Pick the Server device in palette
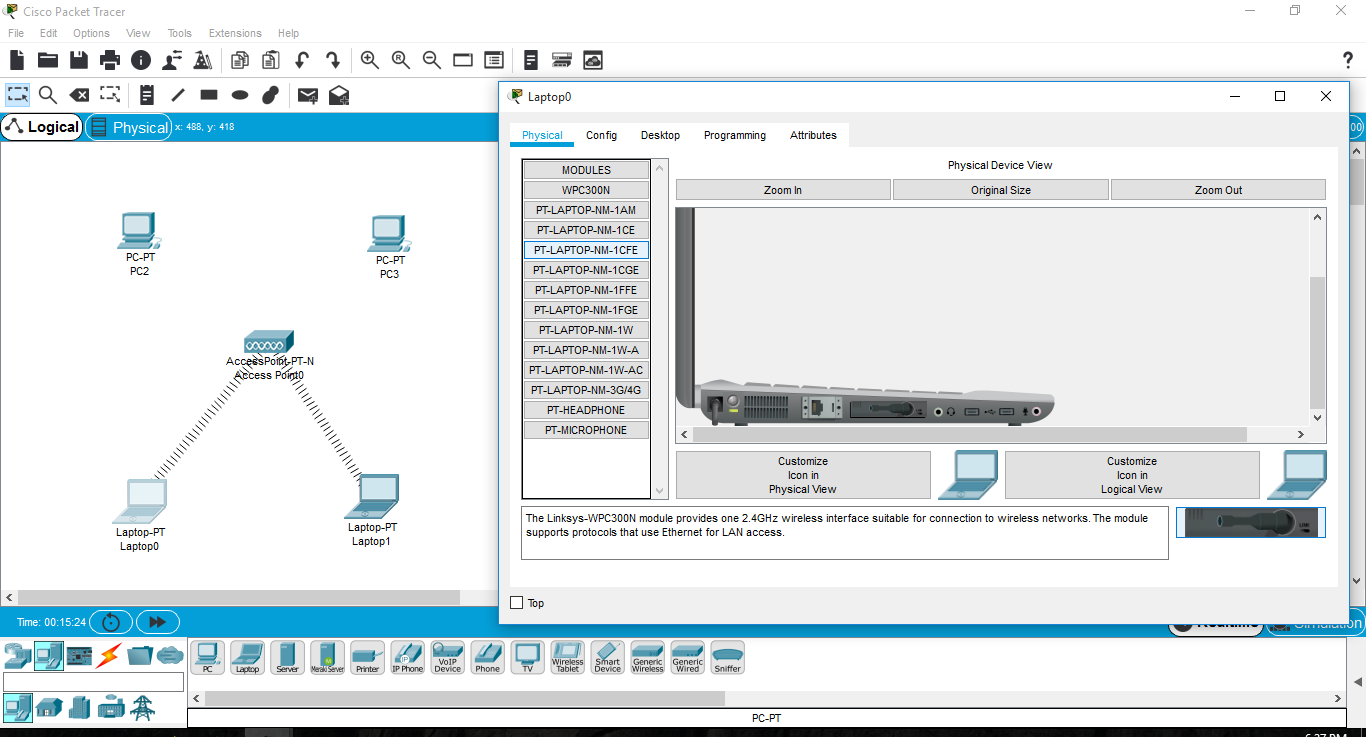 pos(287,657)
